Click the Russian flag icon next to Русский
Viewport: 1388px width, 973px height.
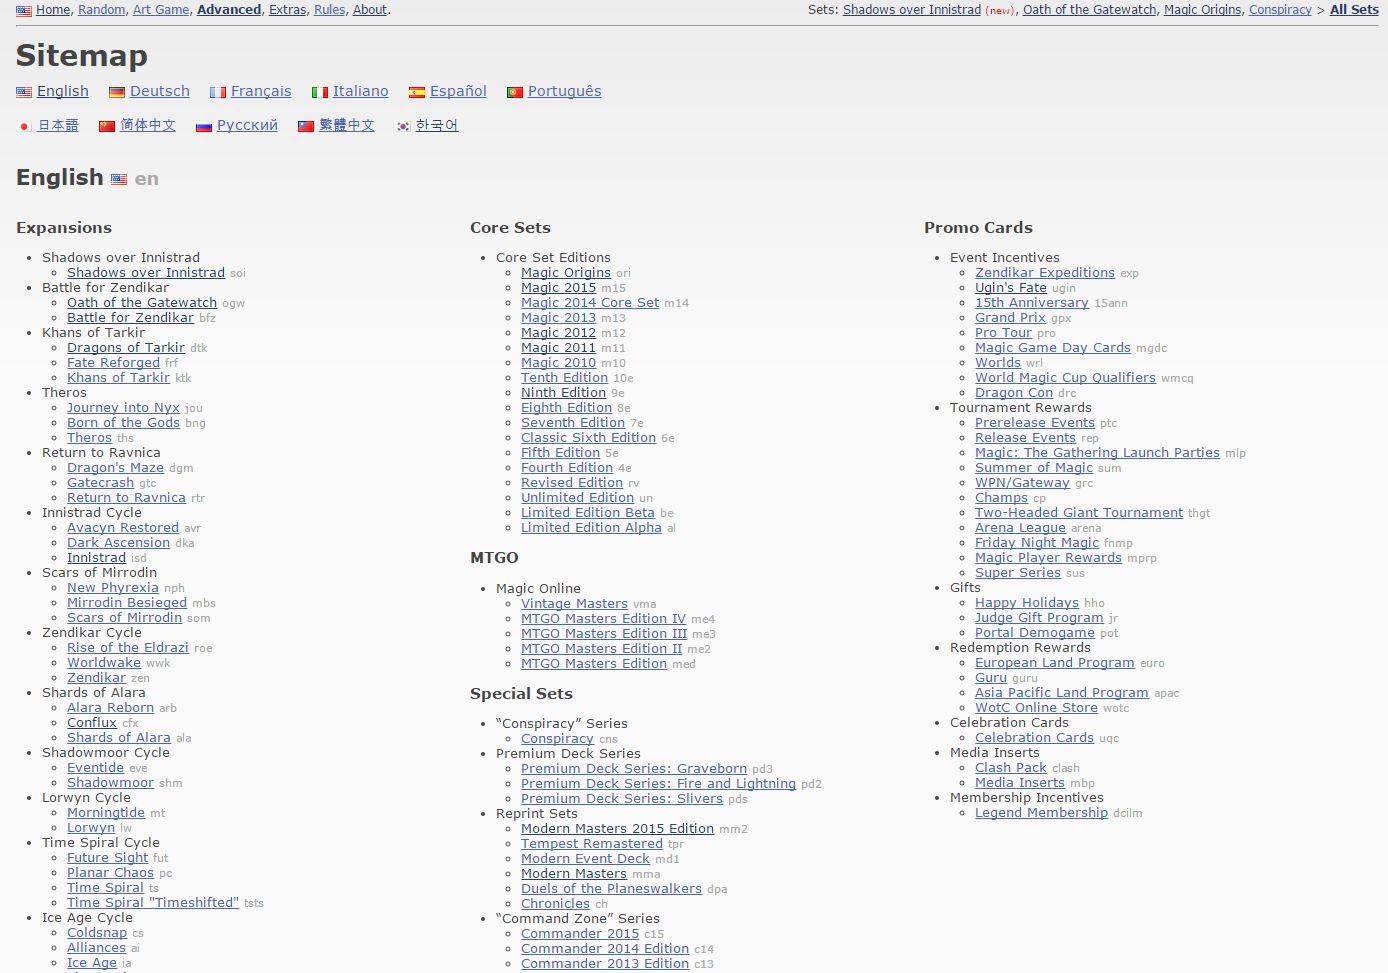(x=204, y=126)
